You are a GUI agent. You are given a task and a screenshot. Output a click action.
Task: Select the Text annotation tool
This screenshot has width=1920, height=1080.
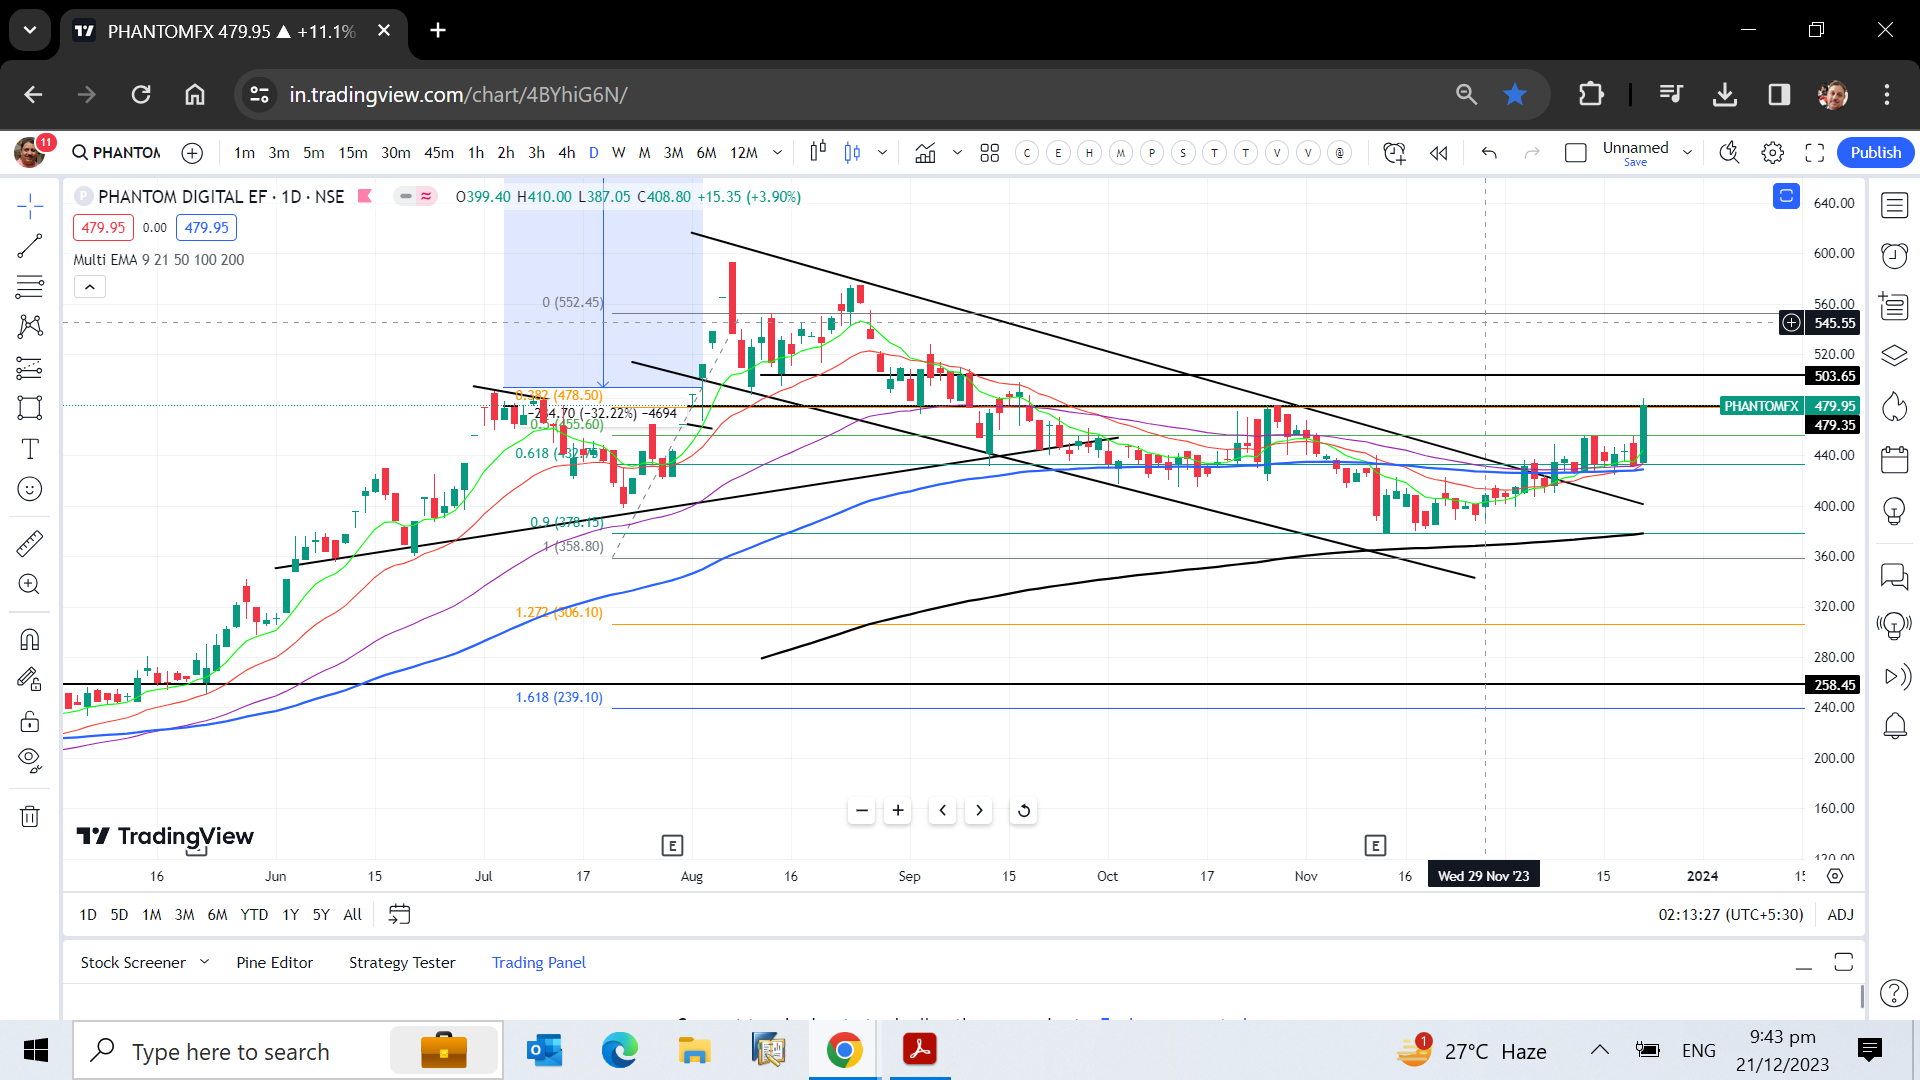pos(30,449)
